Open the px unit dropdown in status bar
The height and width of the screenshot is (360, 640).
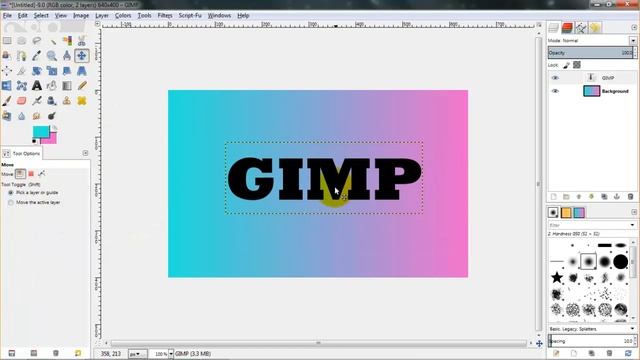pyautogui.click(x=137, y=354)
